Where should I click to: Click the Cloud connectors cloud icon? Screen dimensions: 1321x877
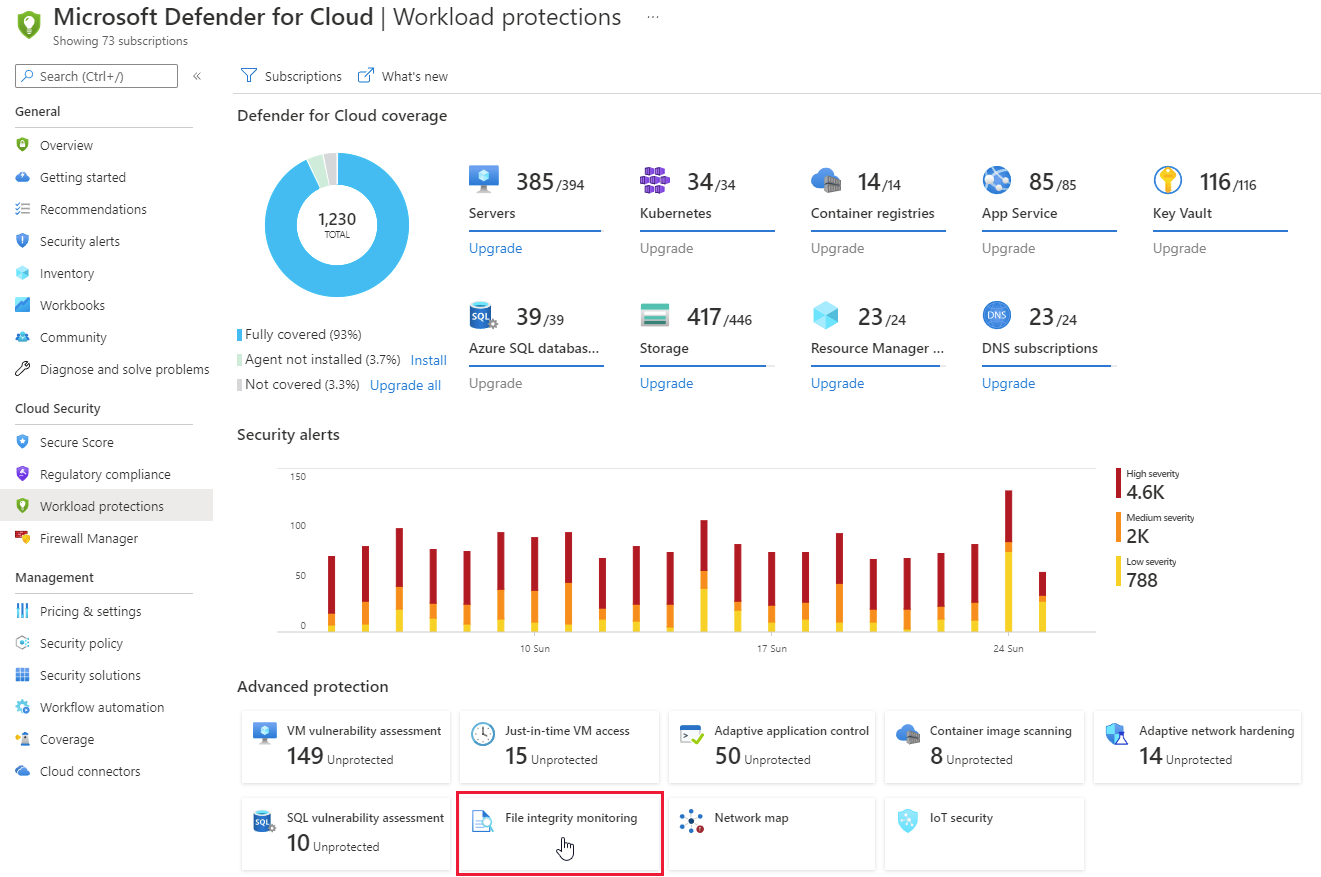click(x=22, y=771)
